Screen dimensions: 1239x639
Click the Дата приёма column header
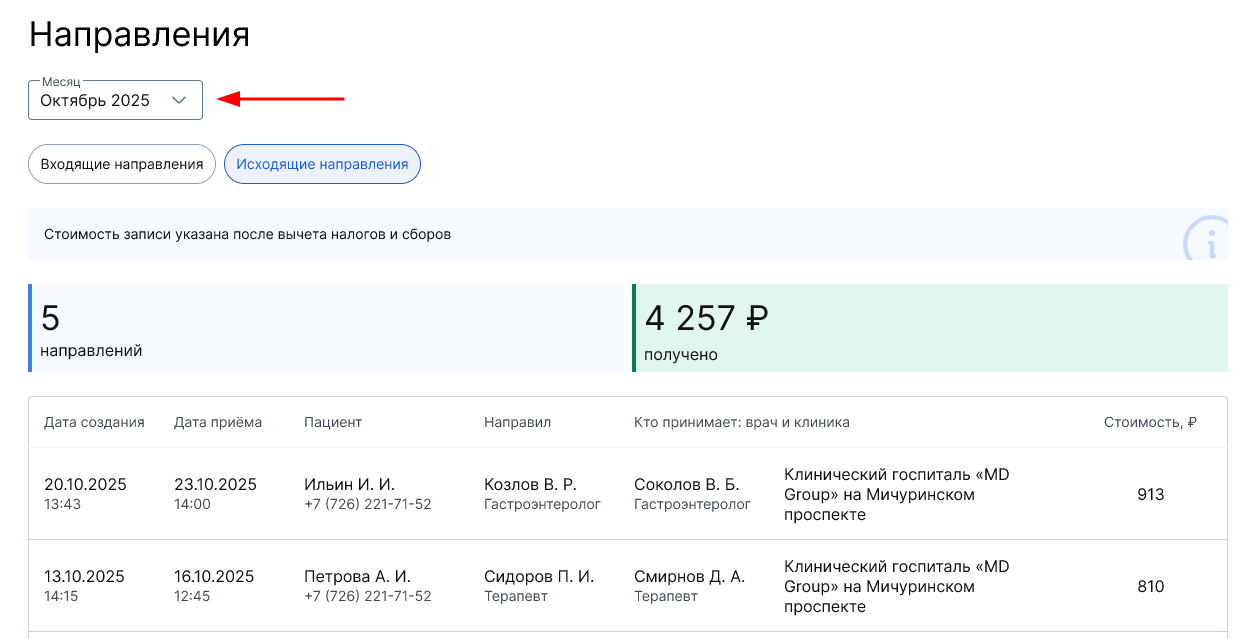click(218, 422)
